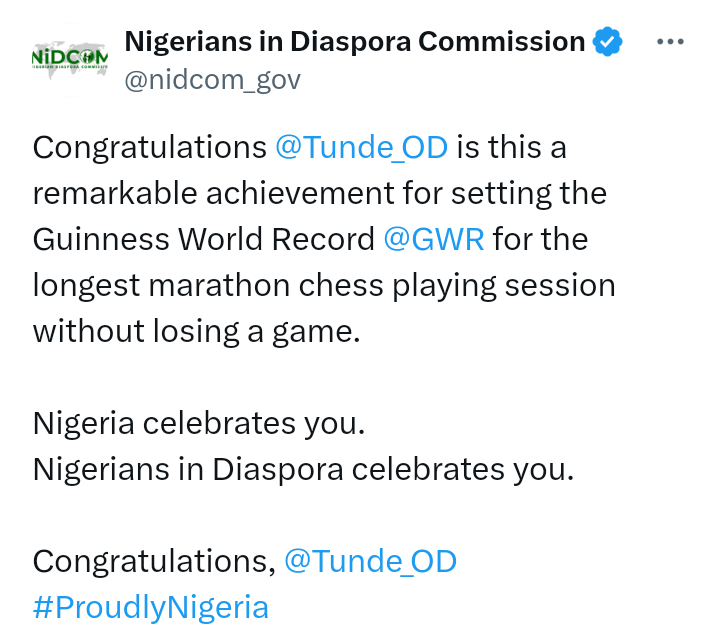Image resolution: width=720 pixels, height=639 pixels.
Task: Open the @Tunde_OD mention in first sentence
Action: pos(361,147)
